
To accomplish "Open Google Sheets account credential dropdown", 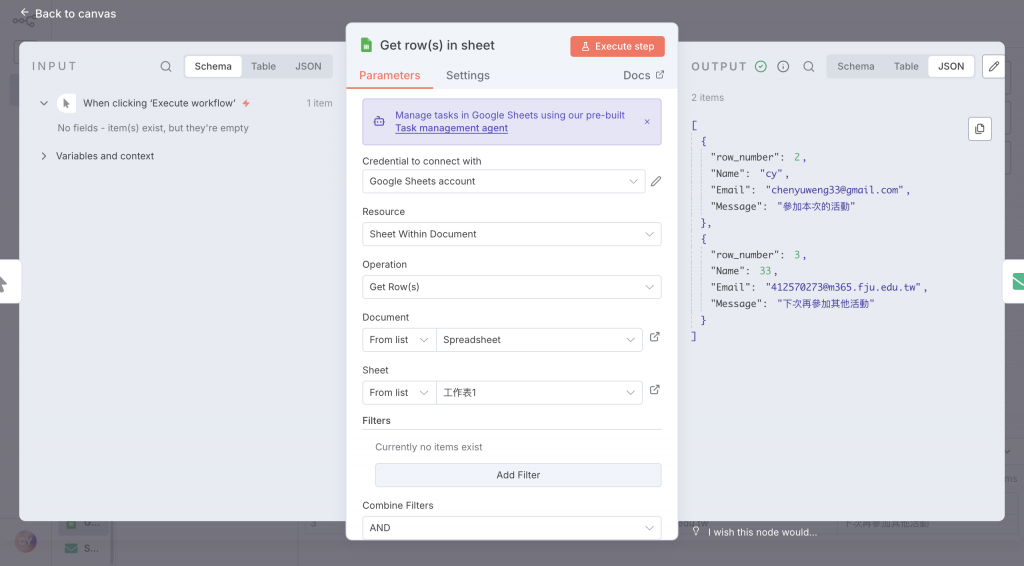I will click(x=504, y=181).
